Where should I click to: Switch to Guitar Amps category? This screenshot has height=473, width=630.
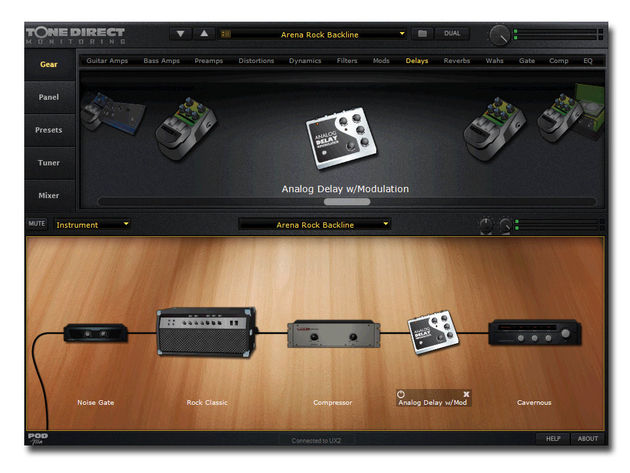pos(107,61)
